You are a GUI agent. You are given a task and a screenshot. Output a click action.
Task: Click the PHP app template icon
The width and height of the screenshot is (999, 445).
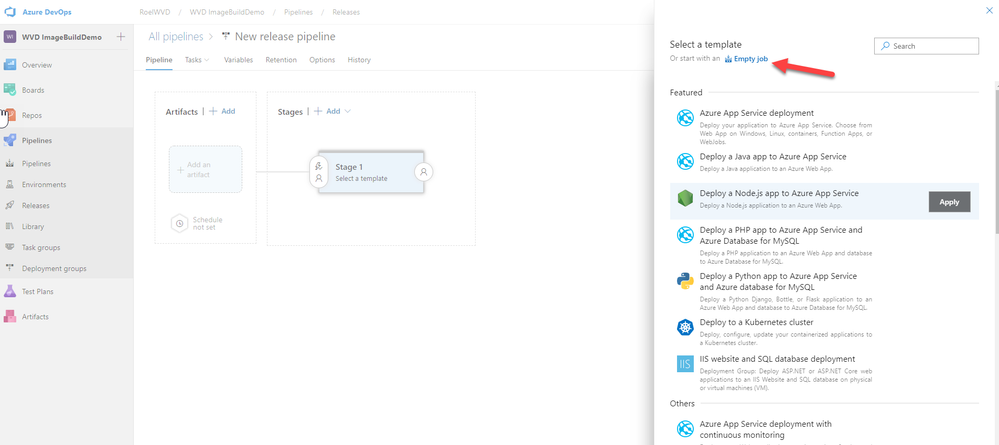(685, 235)
